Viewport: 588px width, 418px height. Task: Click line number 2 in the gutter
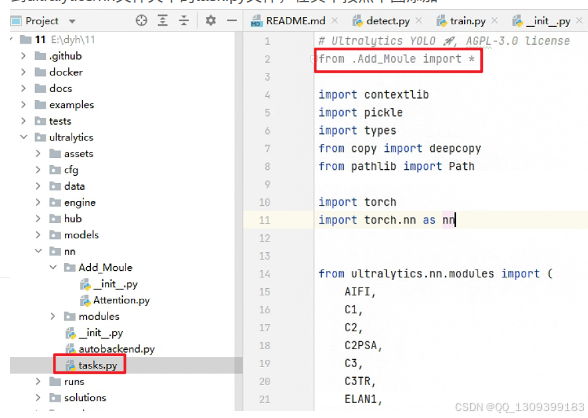267,59
